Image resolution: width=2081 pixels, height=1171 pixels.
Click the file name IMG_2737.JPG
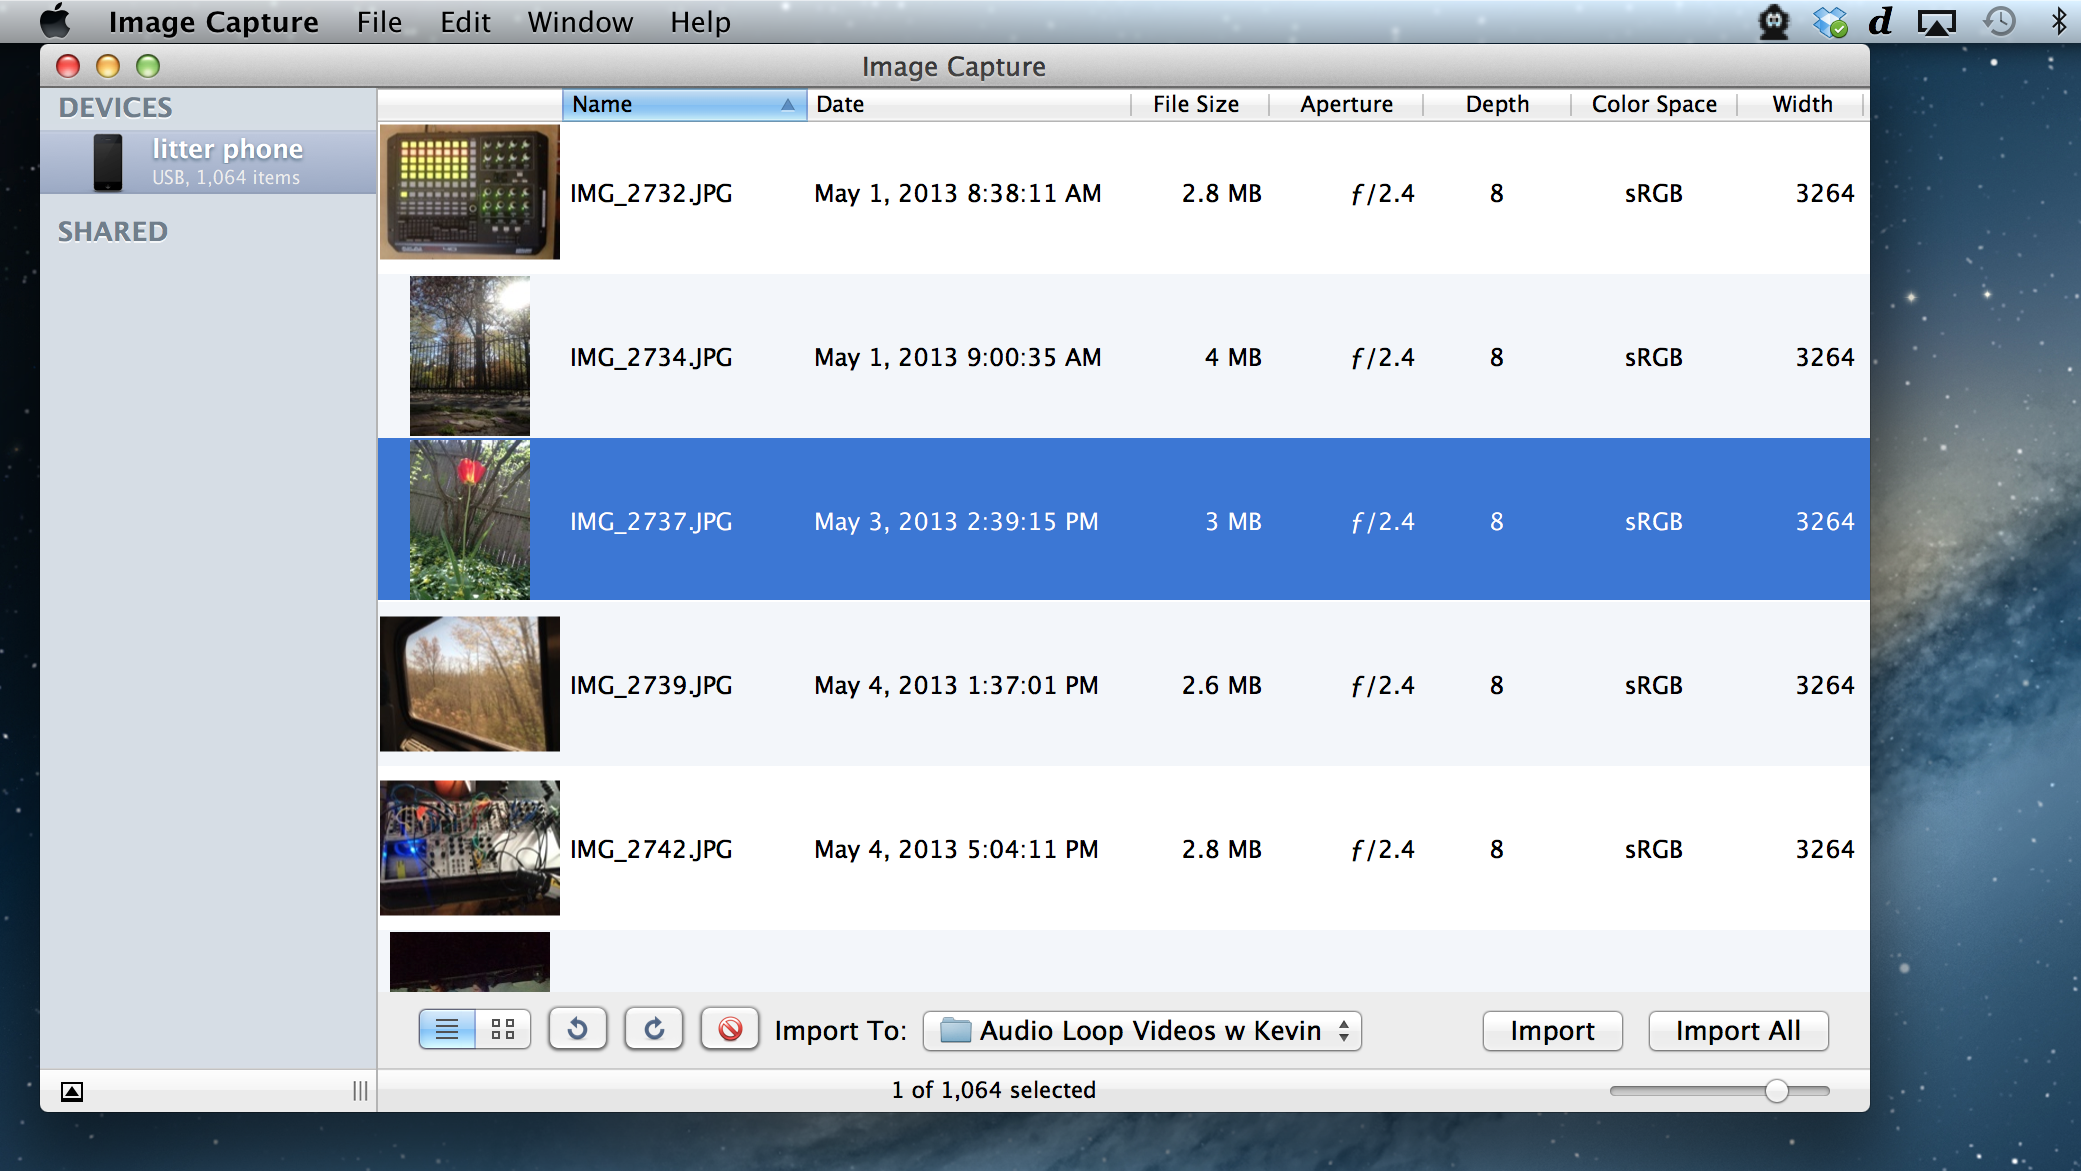pos(651,521)
